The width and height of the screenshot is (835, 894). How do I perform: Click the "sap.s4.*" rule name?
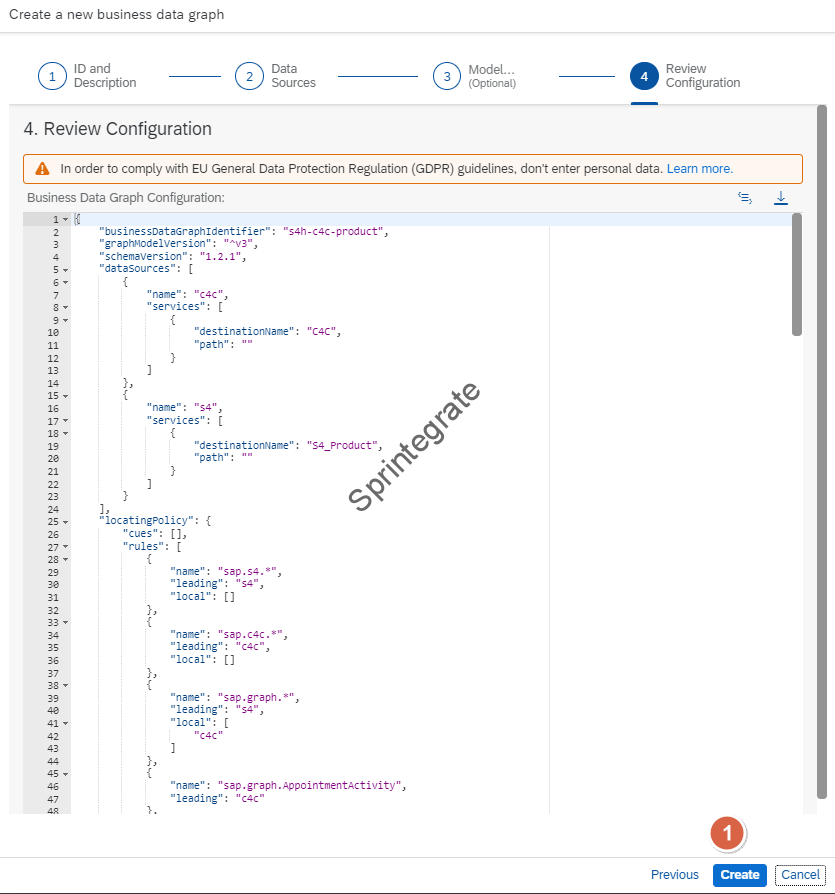click(x=246, y=571)
